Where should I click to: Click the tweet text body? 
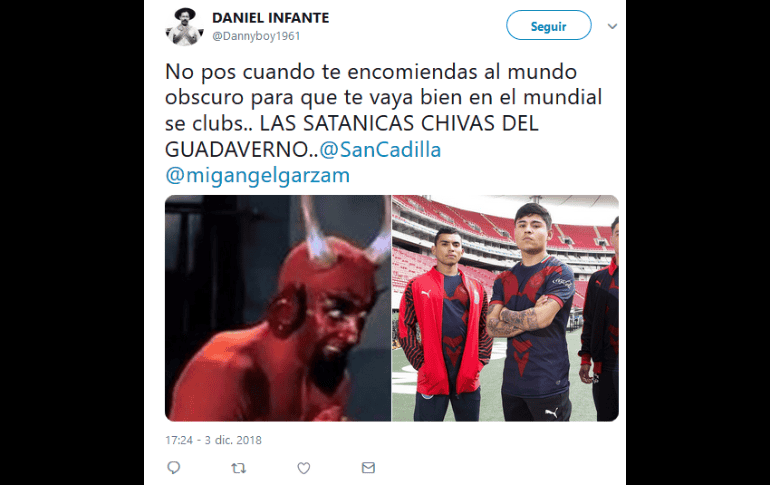point(384,123)
